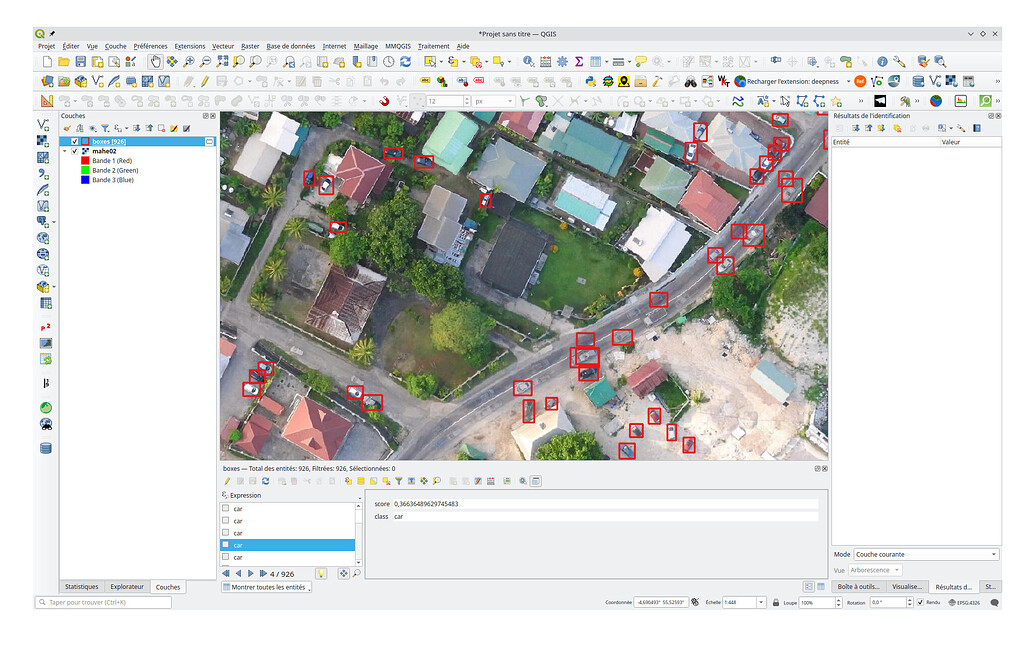Toggle visibility of the mahe02 layer
Screen dimensions: 1035x648
point(75,151)
